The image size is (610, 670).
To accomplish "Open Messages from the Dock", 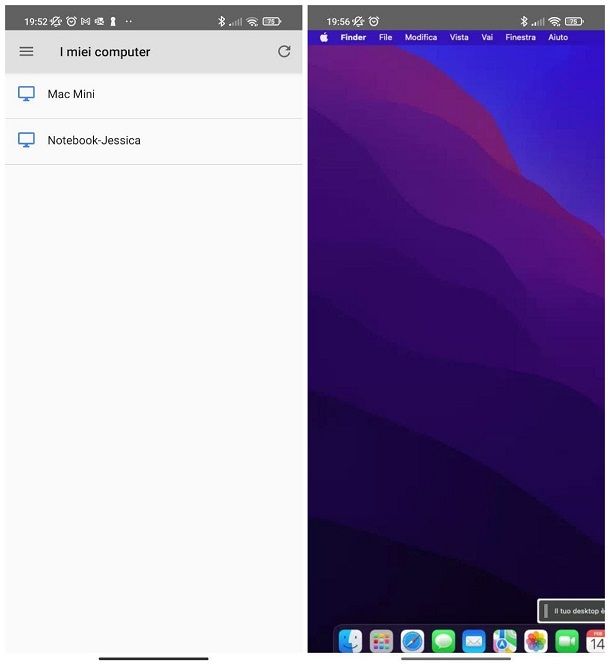I will click(x=443, y=641).
